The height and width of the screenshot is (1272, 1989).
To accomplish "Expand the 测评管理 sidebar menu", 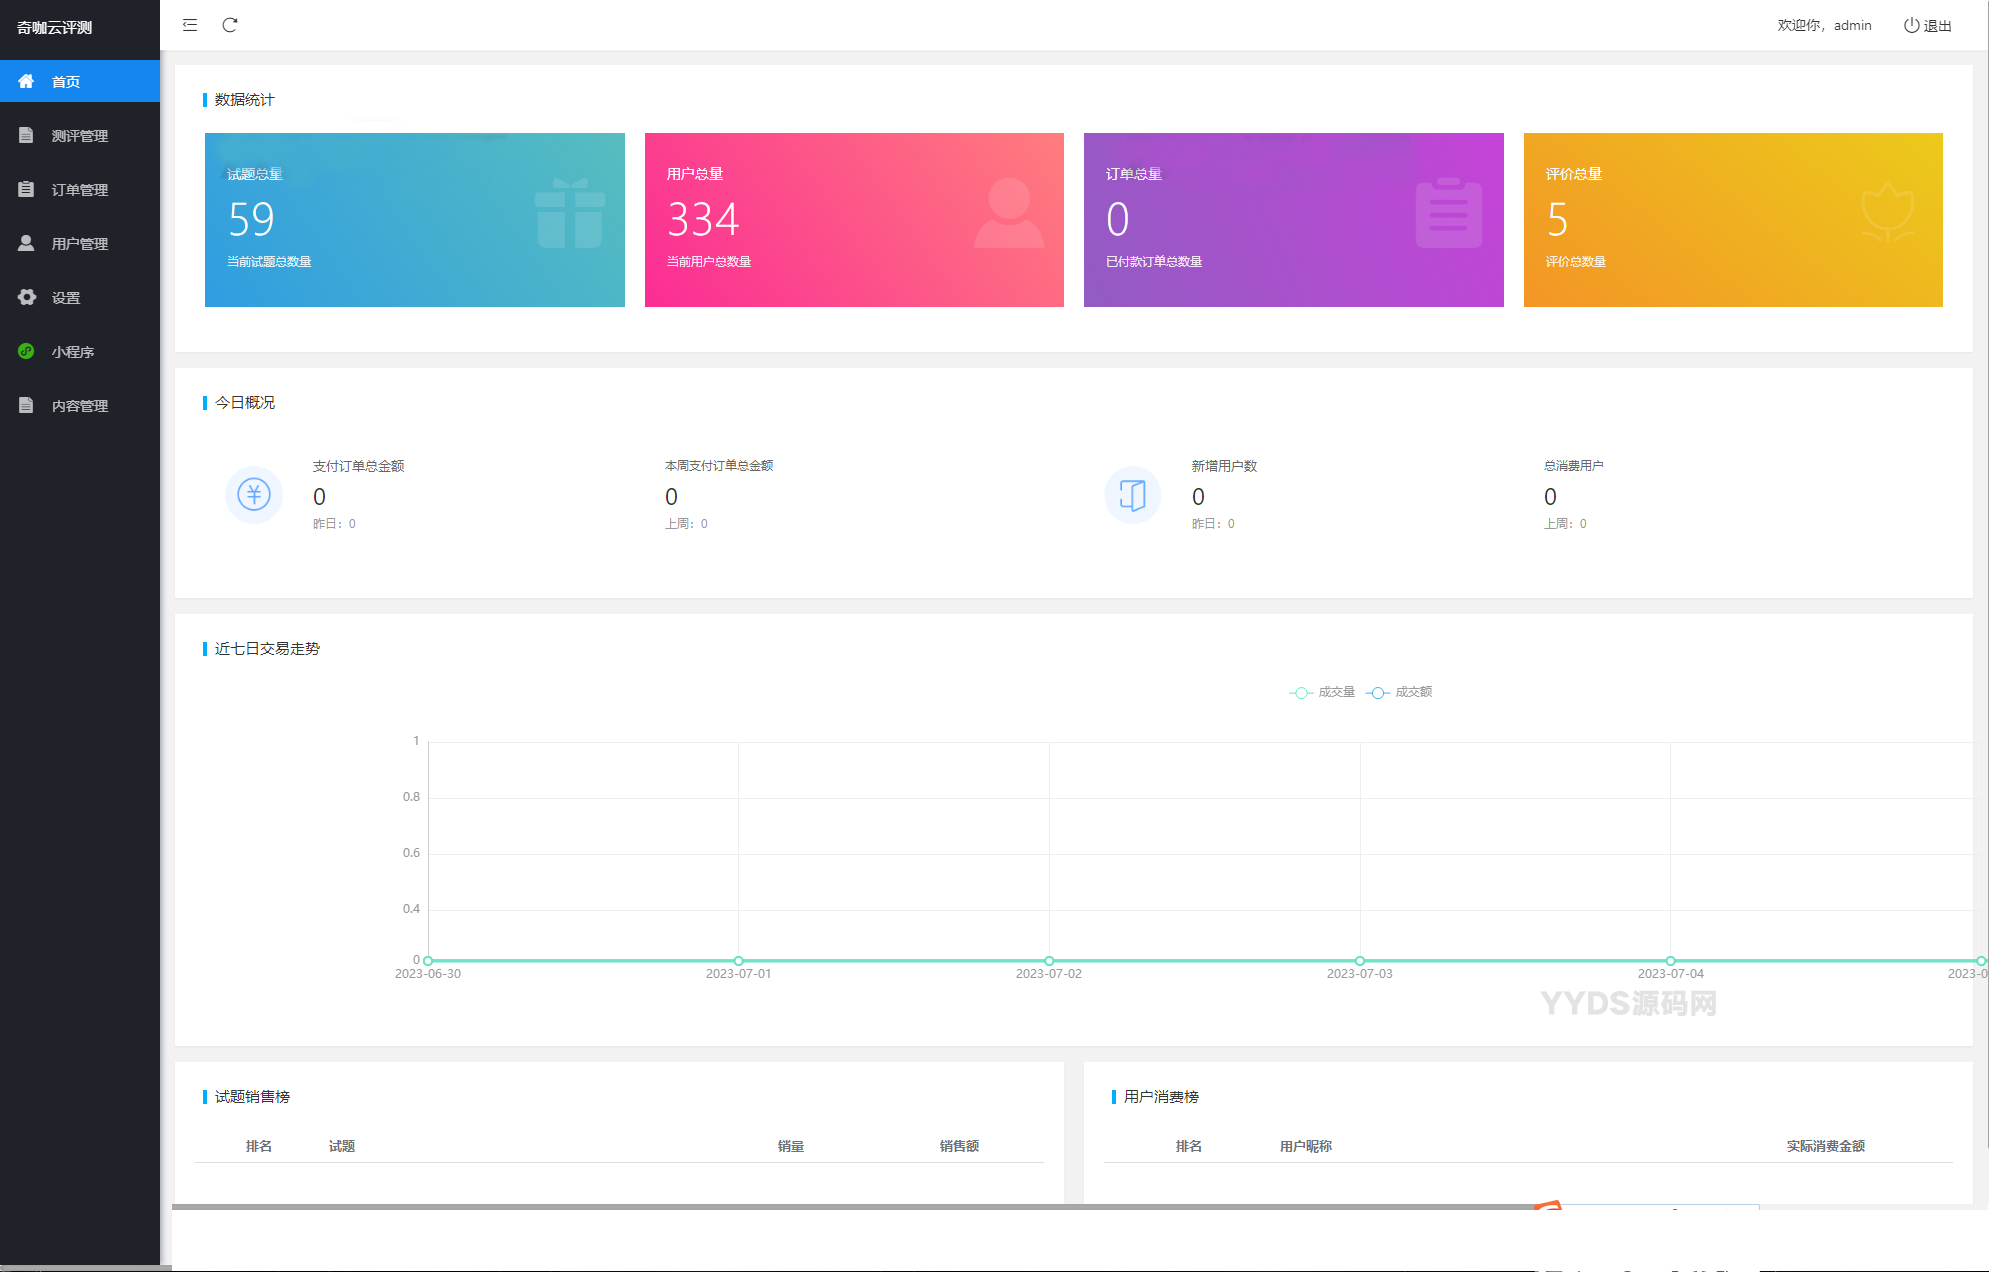I will click(80, 135).
